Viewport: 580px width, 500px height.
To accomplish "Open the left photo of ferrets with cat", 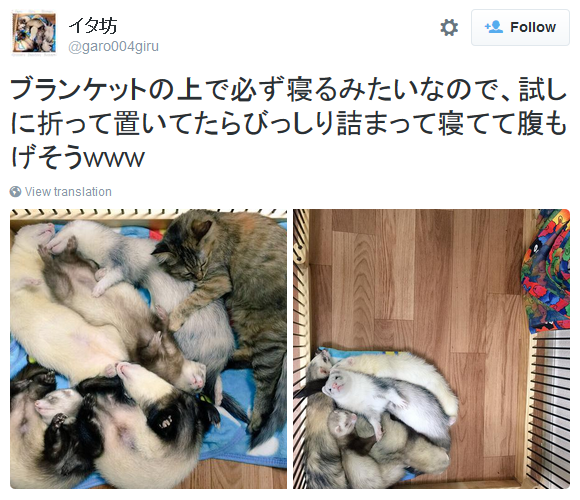I will pyautogui.click(x=148, y=349).
